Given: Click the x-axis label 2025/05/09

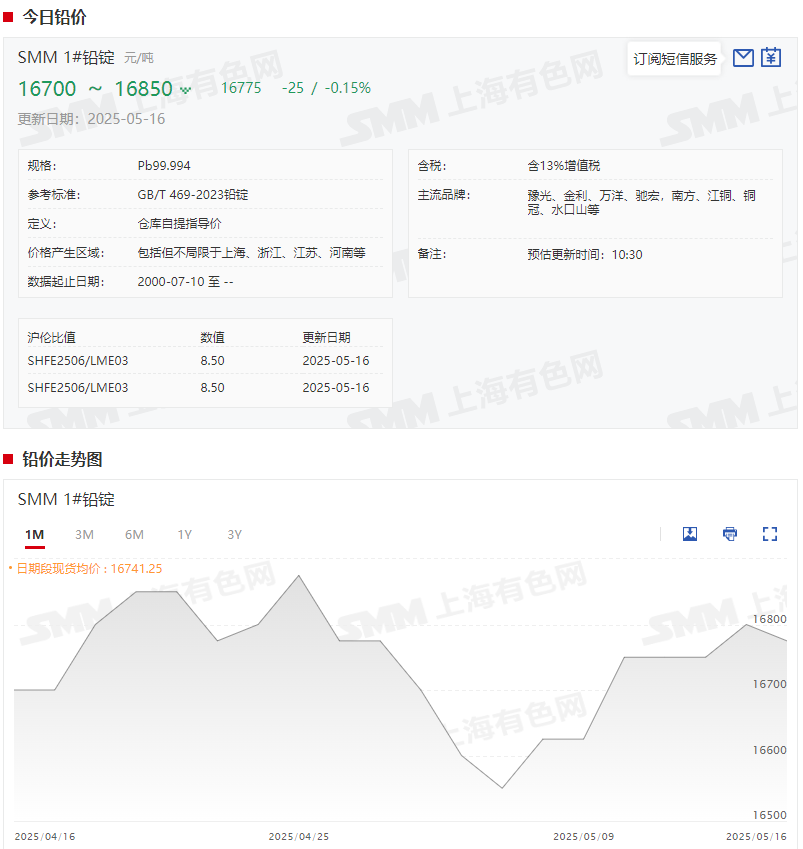Looking at the screenshot, I should tap(584, 837).
